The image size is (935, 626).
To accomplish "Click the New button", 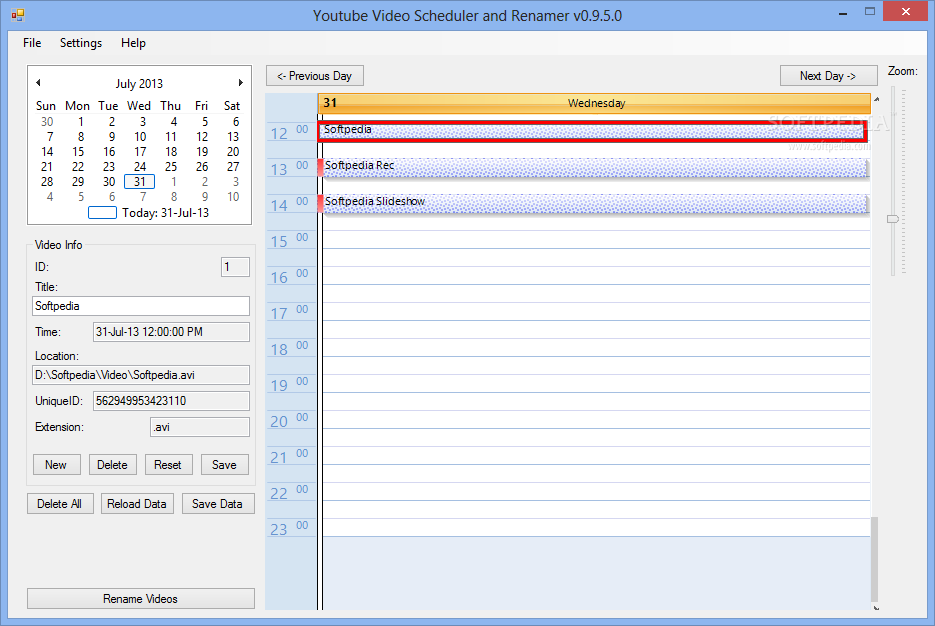I will coord(56,465).
